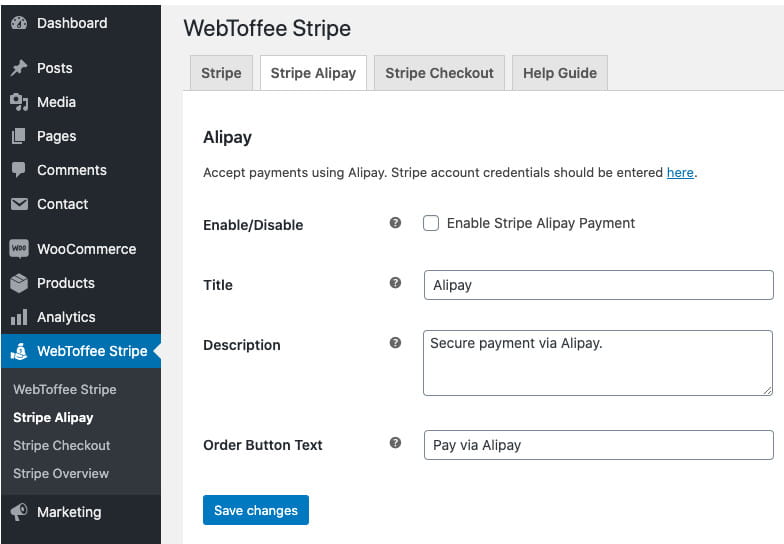This screenshot has width=784, height=544.
Task: Click the 'Order Button Text' field label
Action: click(262, 445)
